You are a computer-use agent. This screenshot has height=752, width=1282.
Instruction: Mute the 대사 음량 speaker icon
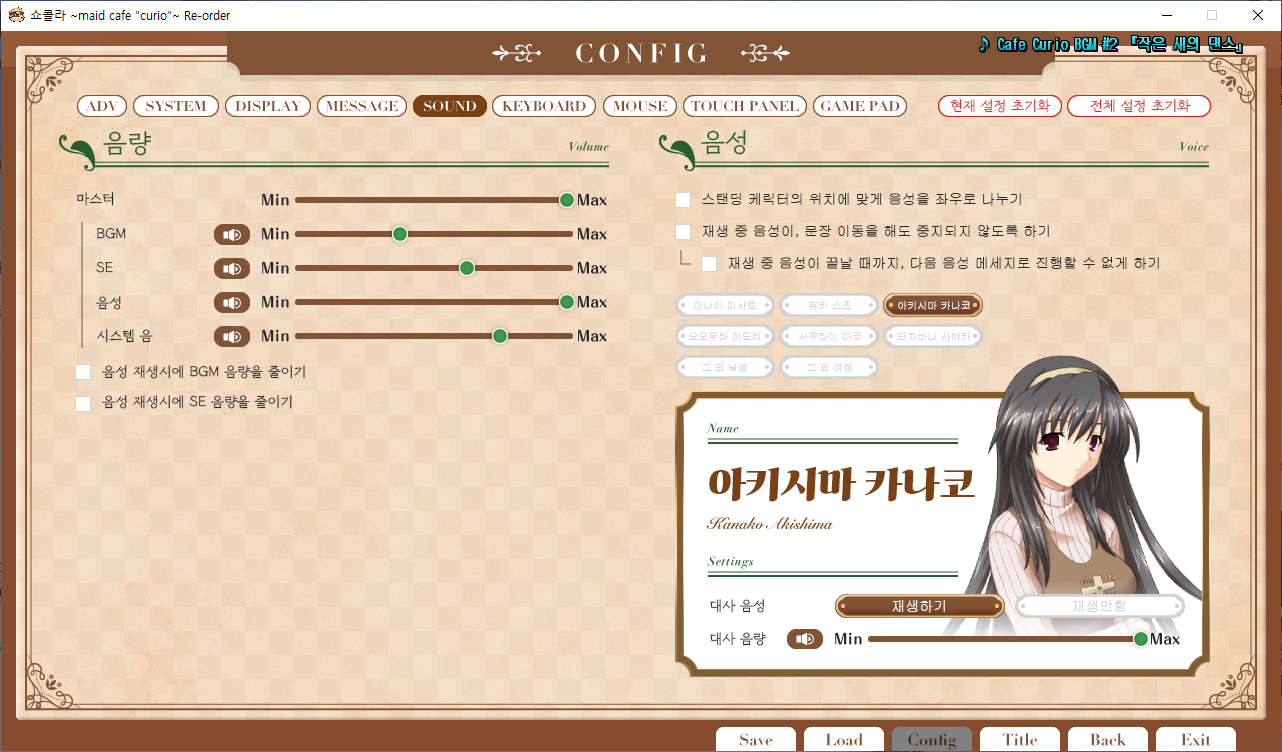click(x=805, y=639)
